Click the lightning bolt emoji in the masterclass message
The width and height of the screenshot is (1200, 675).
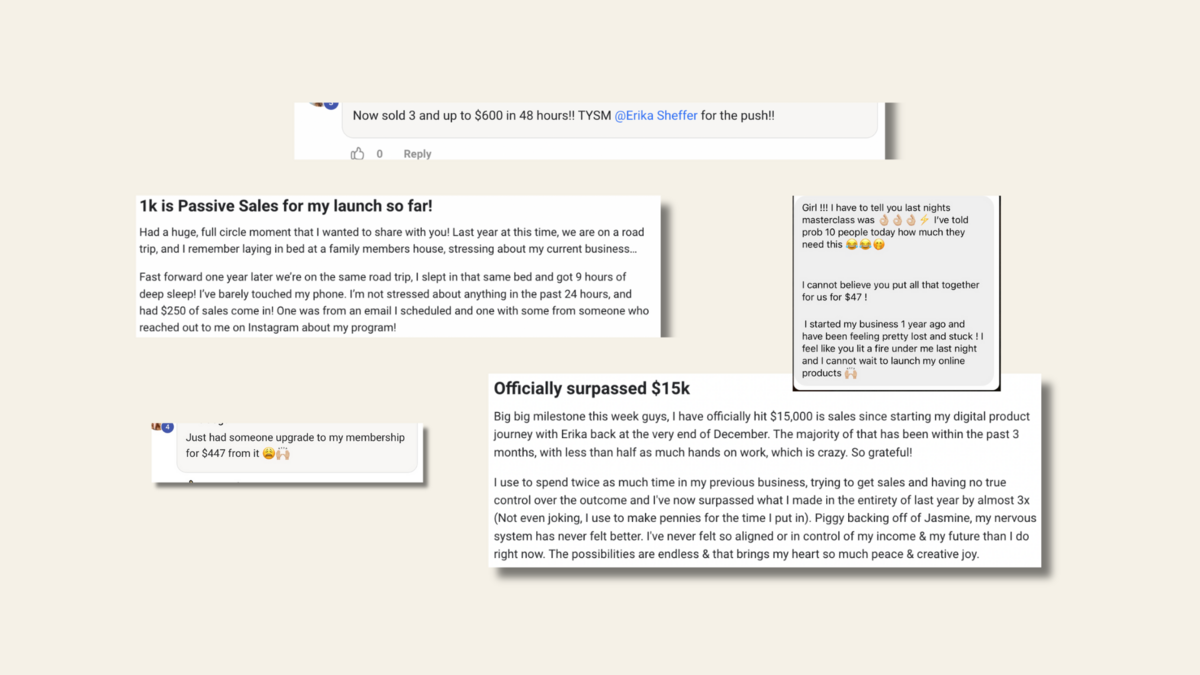pos(925,220)
